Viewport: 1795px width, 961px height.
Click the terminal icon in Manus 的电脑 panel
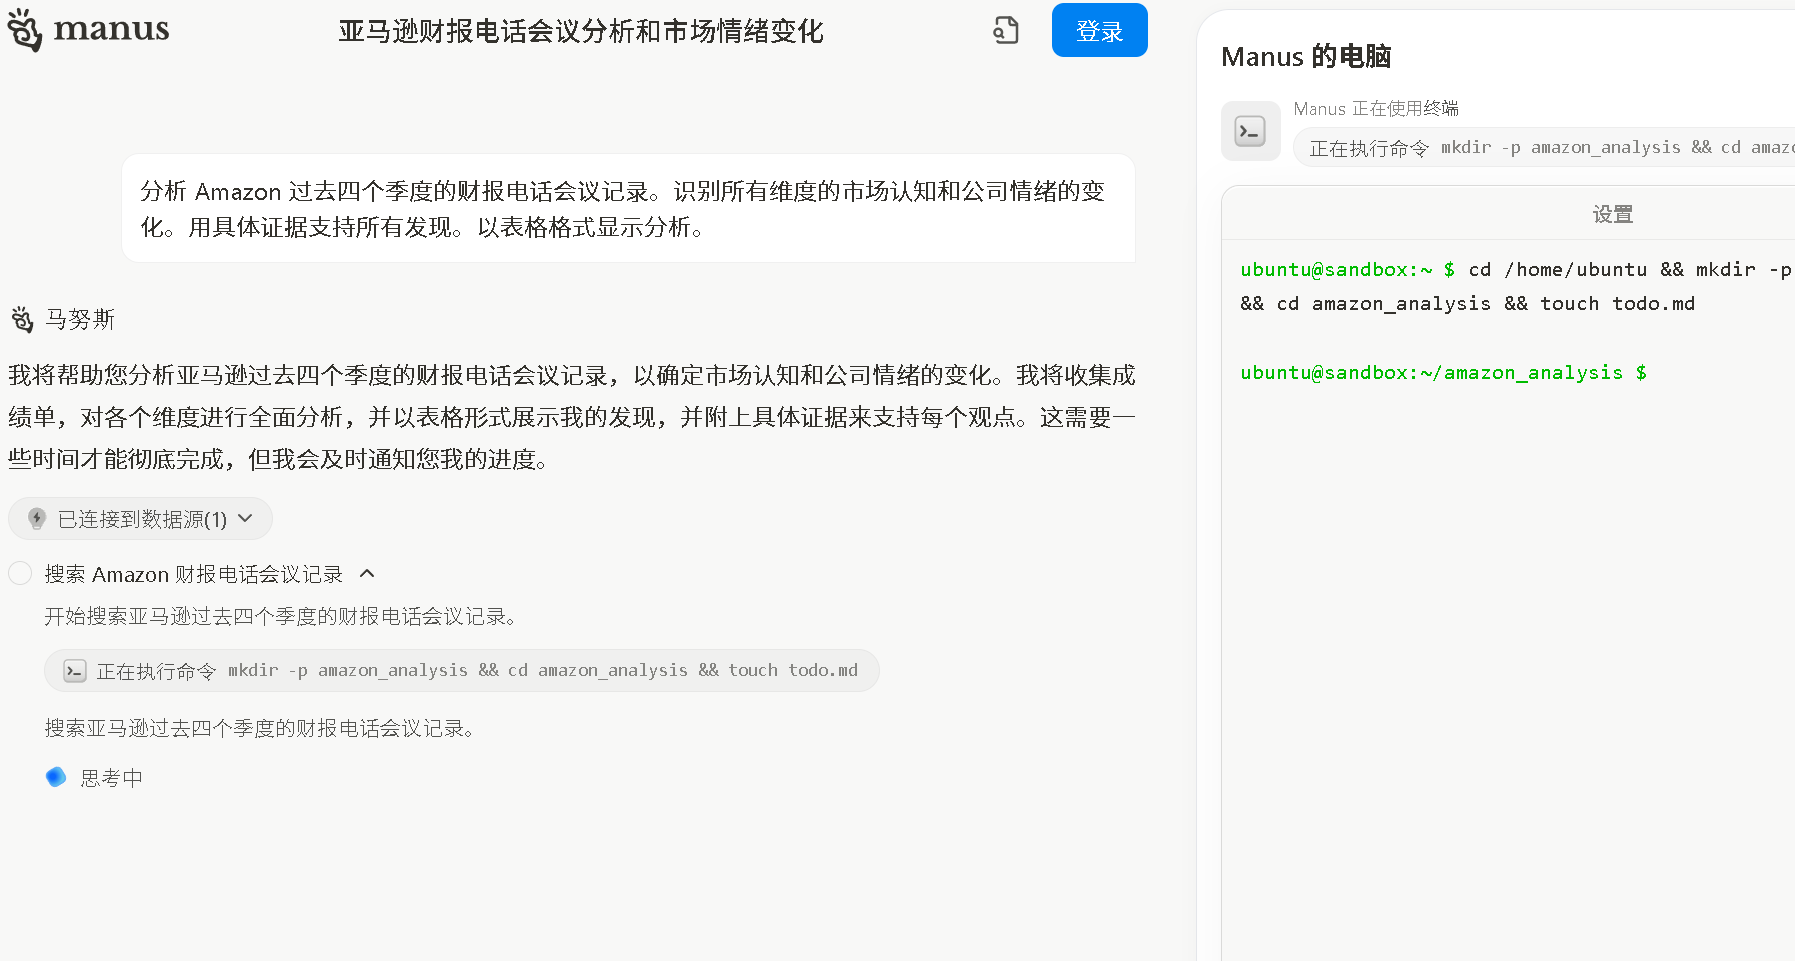[1251, 131]
